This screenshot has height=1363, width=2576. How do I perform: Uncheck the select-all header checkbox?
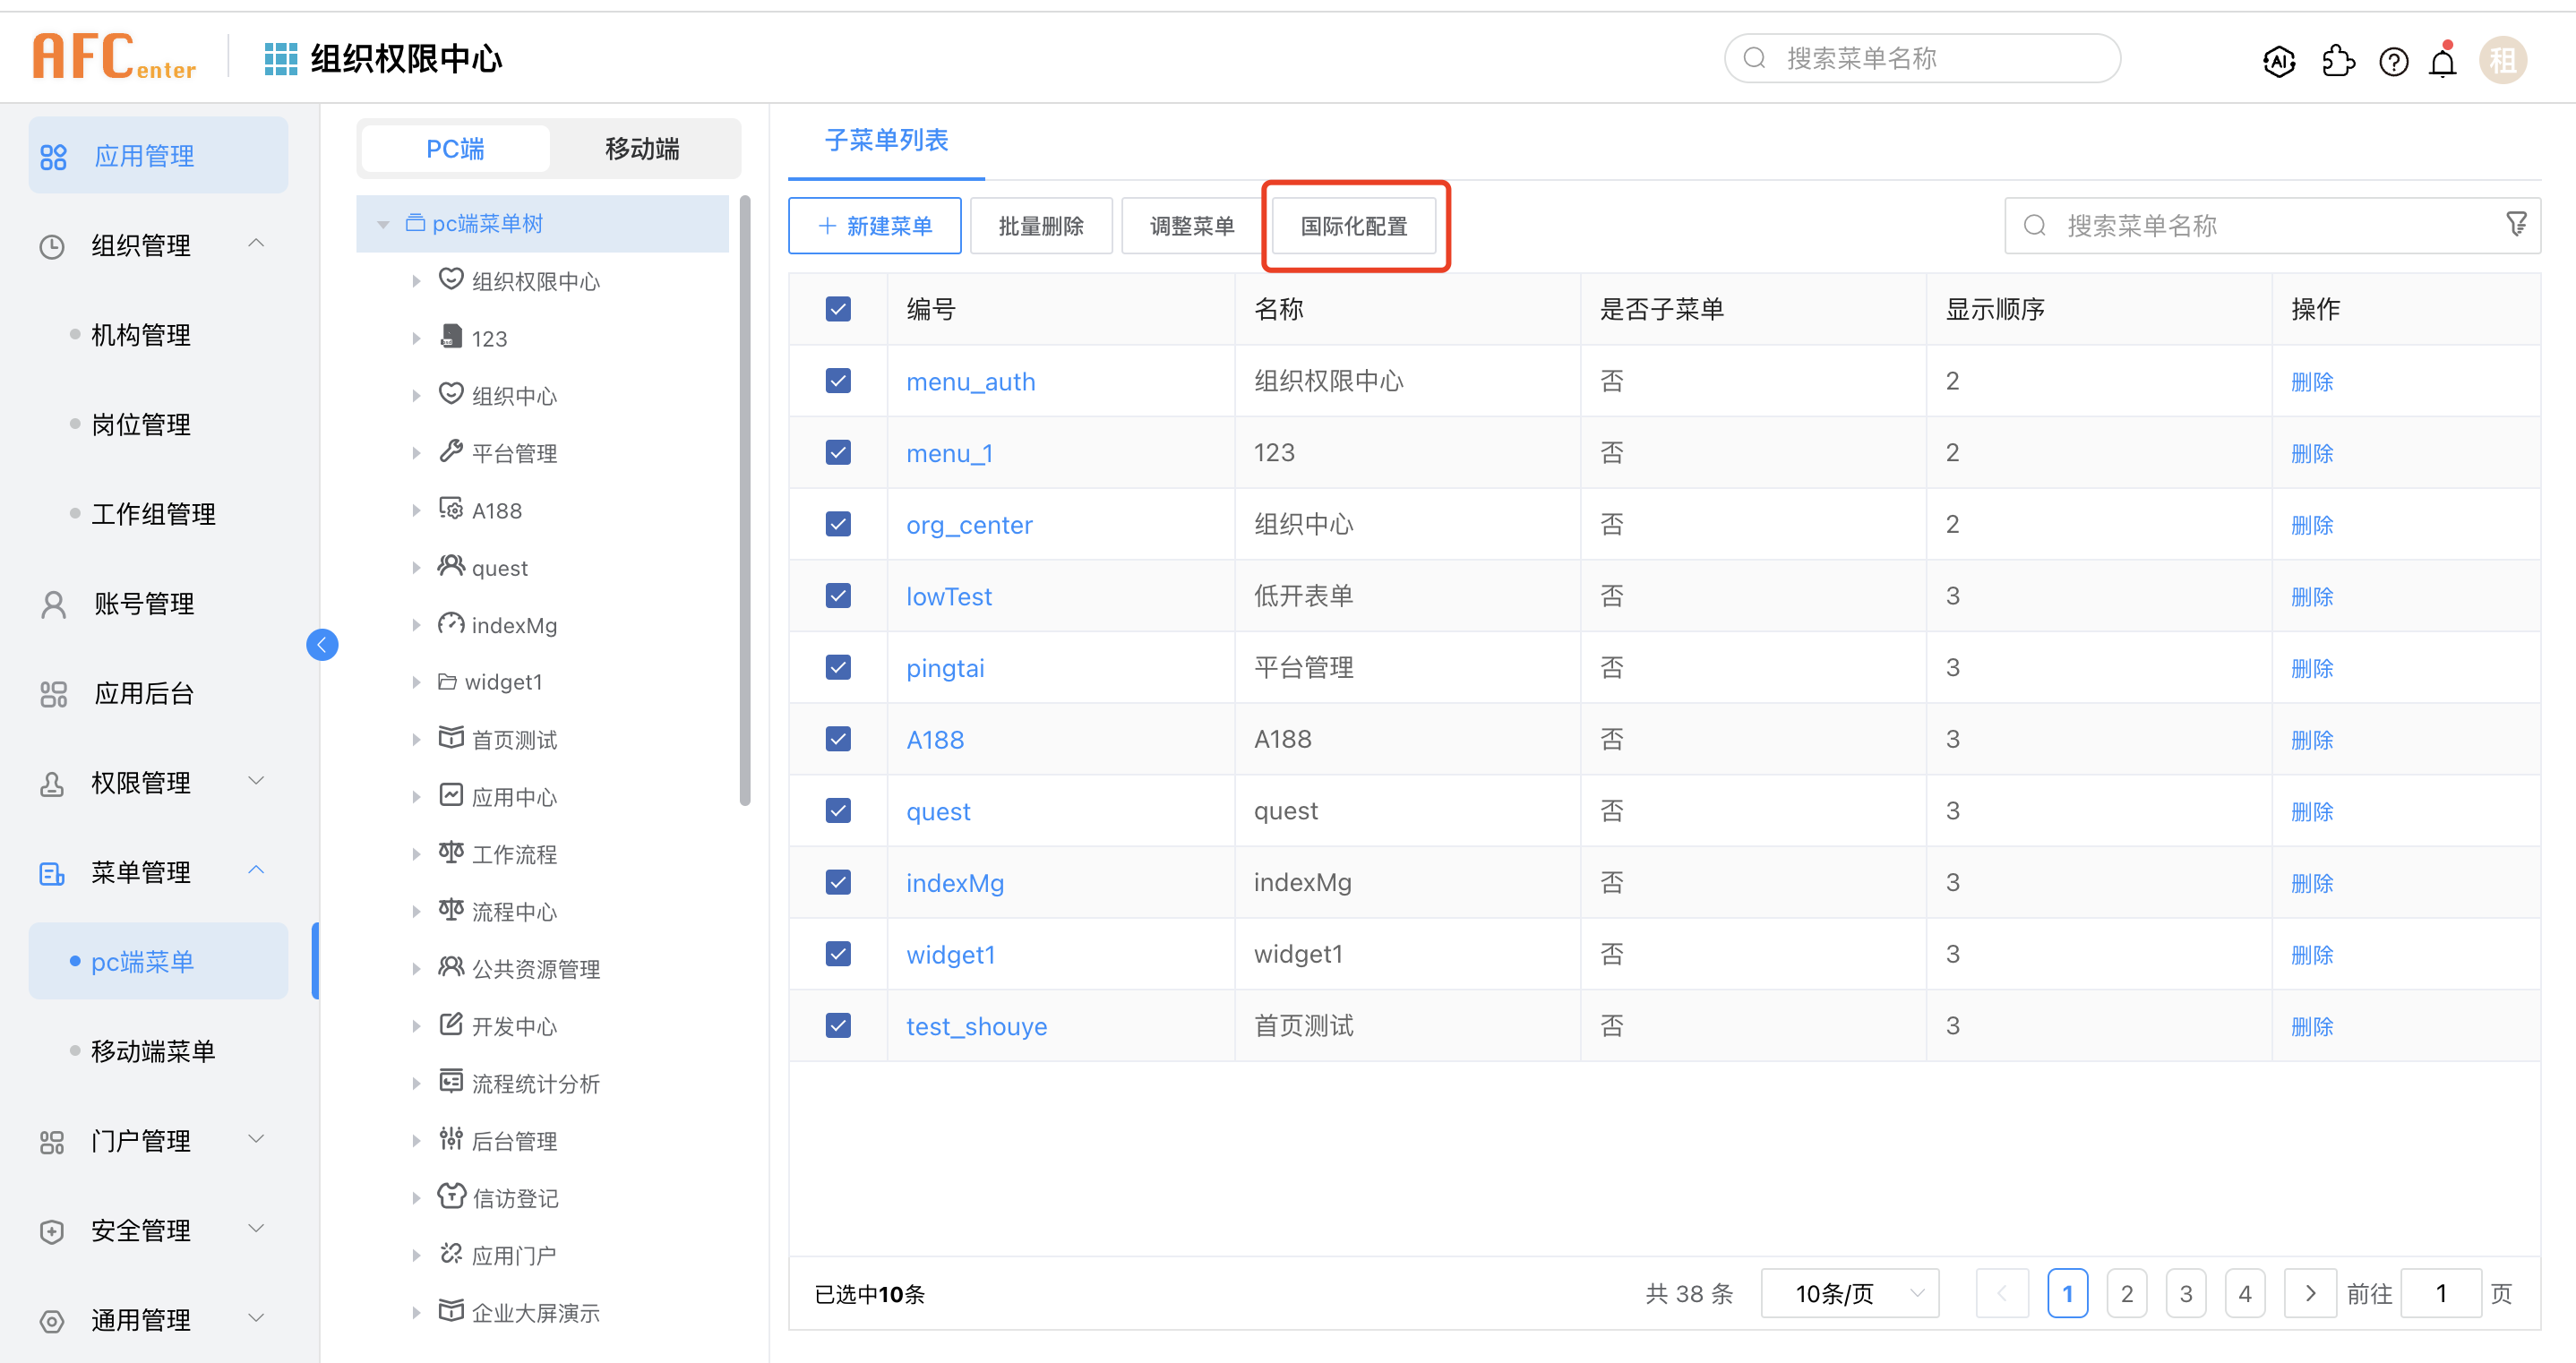click(838, 309)
